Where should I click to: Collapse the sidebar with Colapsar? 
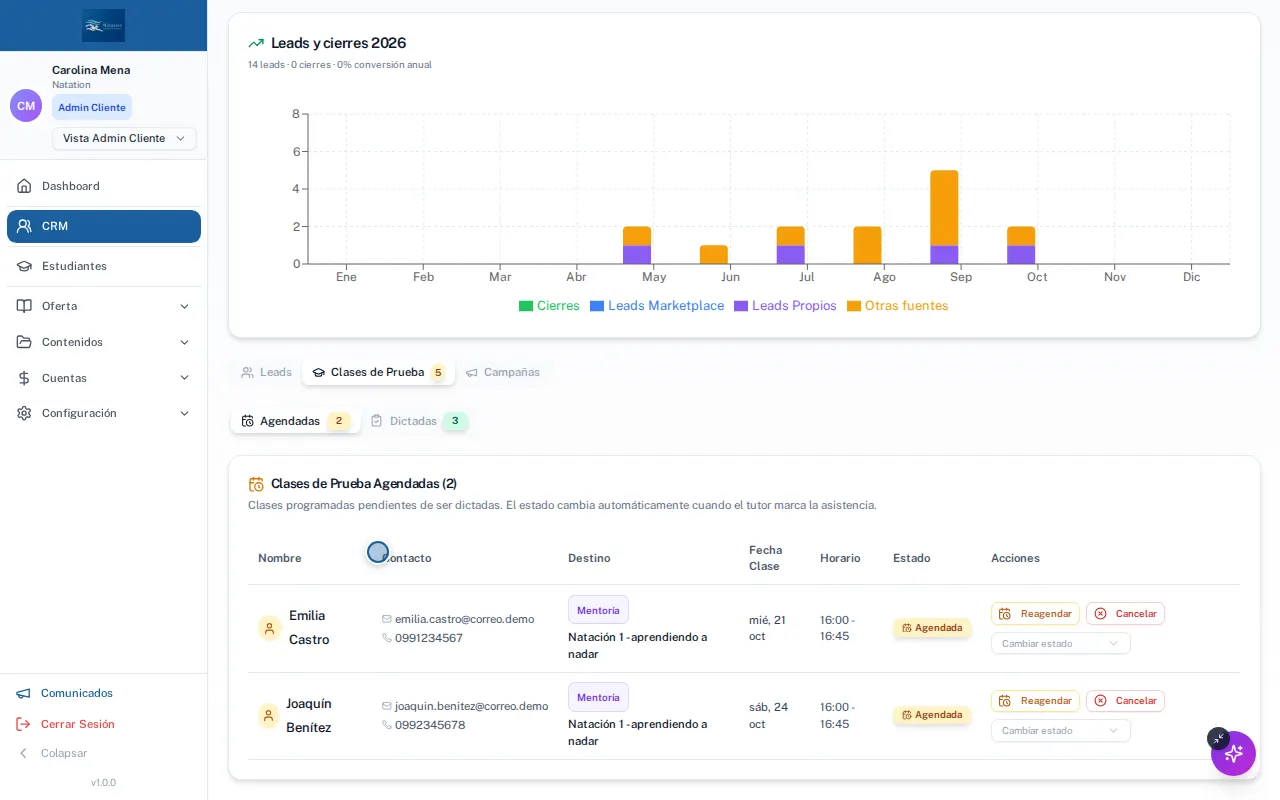[52, 753]
